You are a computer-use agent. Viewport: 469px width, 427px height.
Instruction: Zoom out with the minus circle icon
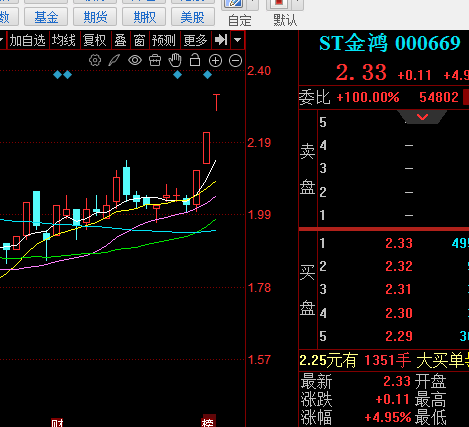pyautogui.click(x=236, y=61)
